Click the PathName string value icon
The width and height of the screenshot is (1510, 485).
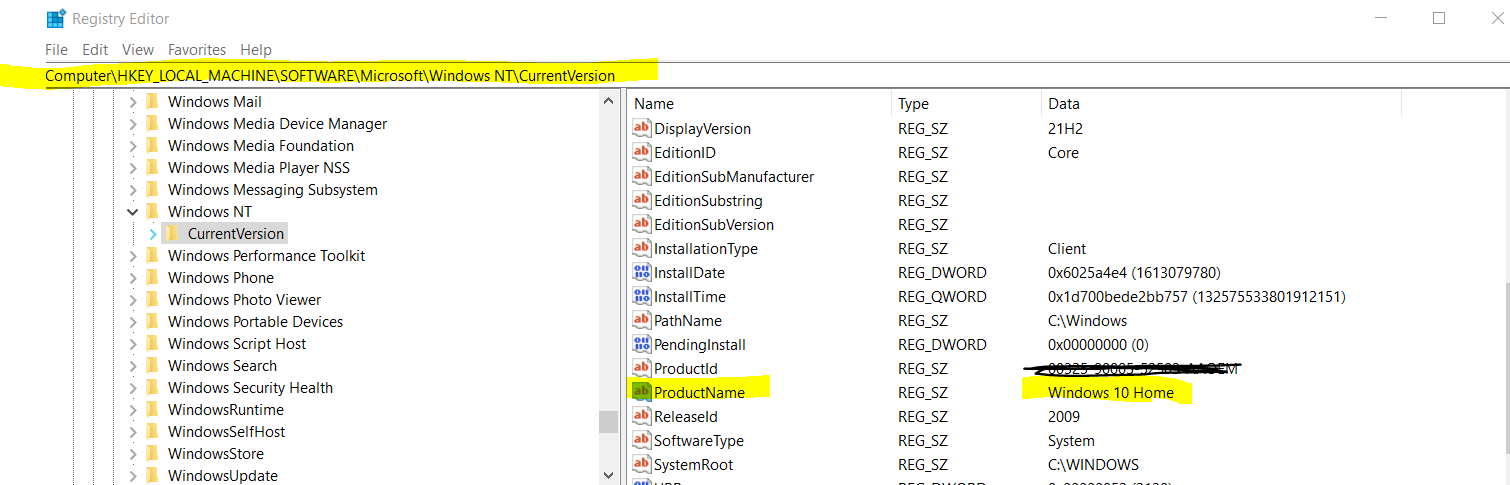coord(642,320)
